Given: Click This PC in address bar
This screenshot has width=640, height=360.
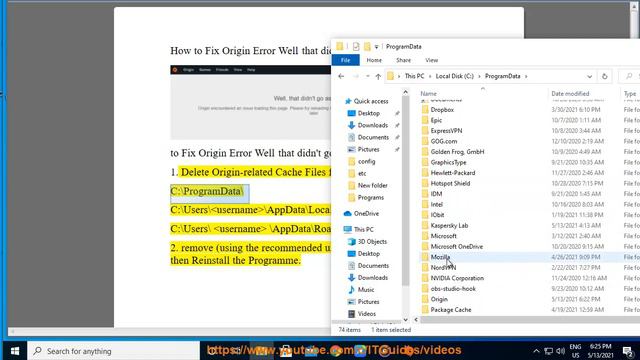Looking at the screenshot, I should click(x=414, y=76).
